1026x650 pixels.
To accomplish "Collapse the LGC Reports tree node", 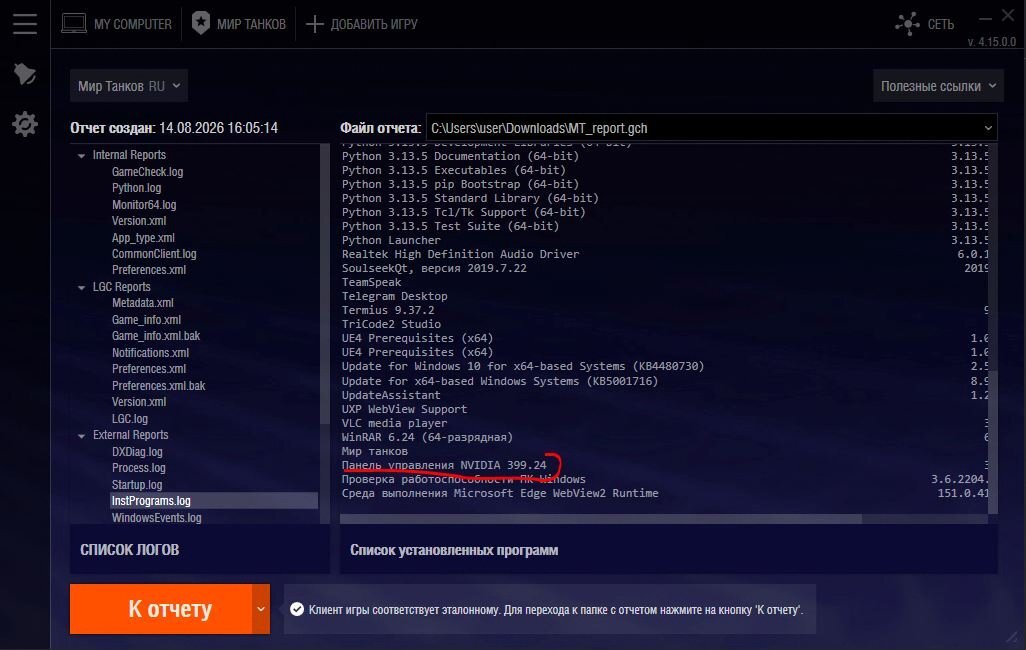I will 82,287.
